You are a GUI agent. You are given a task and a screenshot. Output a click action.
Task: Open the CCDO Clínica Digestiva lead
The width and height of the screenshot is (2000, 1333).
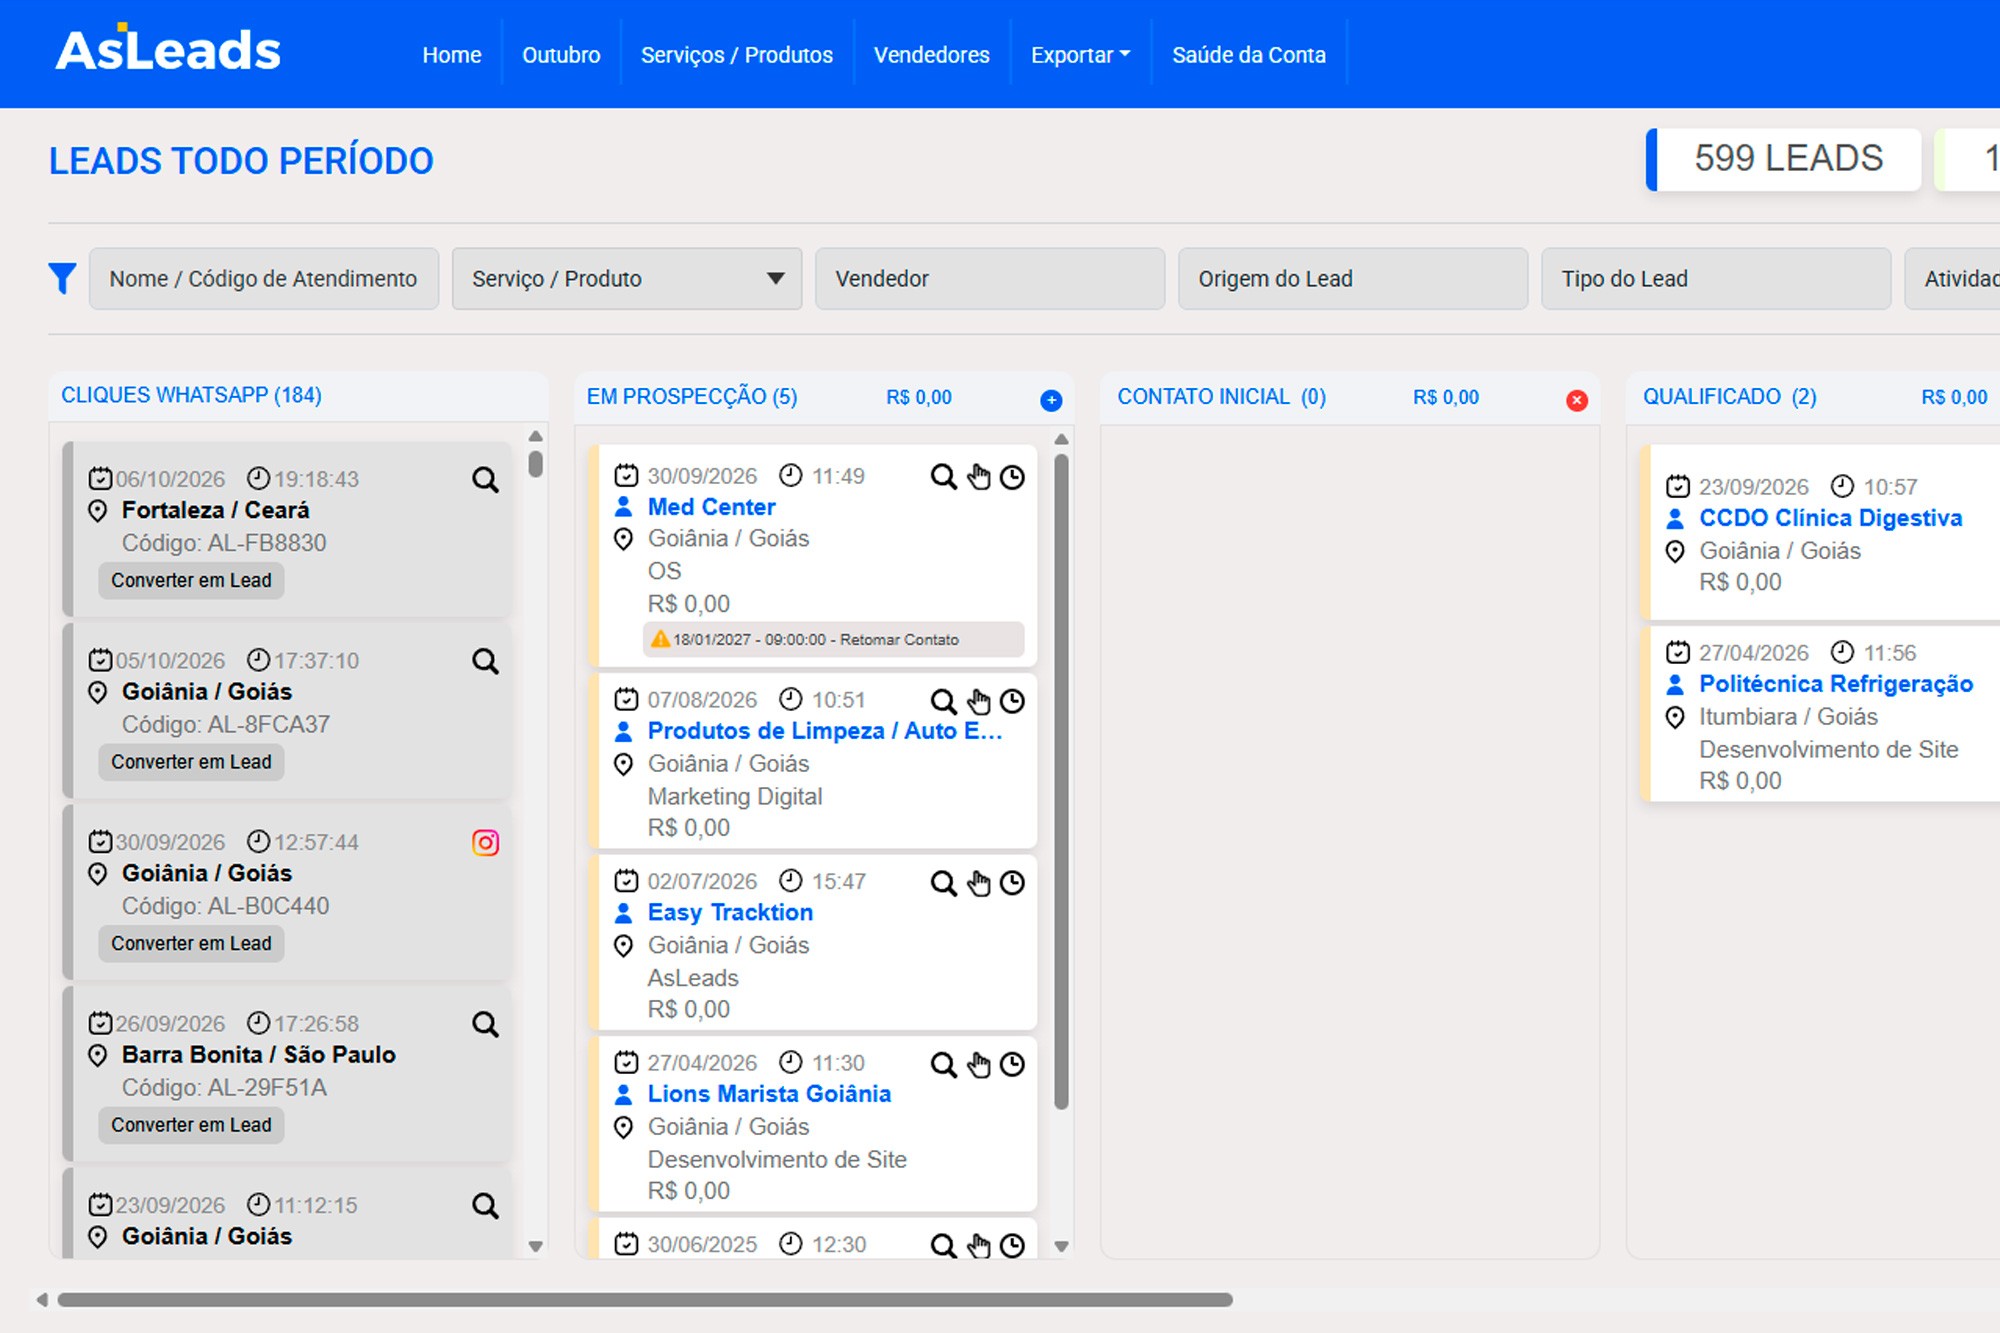point(1830,518)
